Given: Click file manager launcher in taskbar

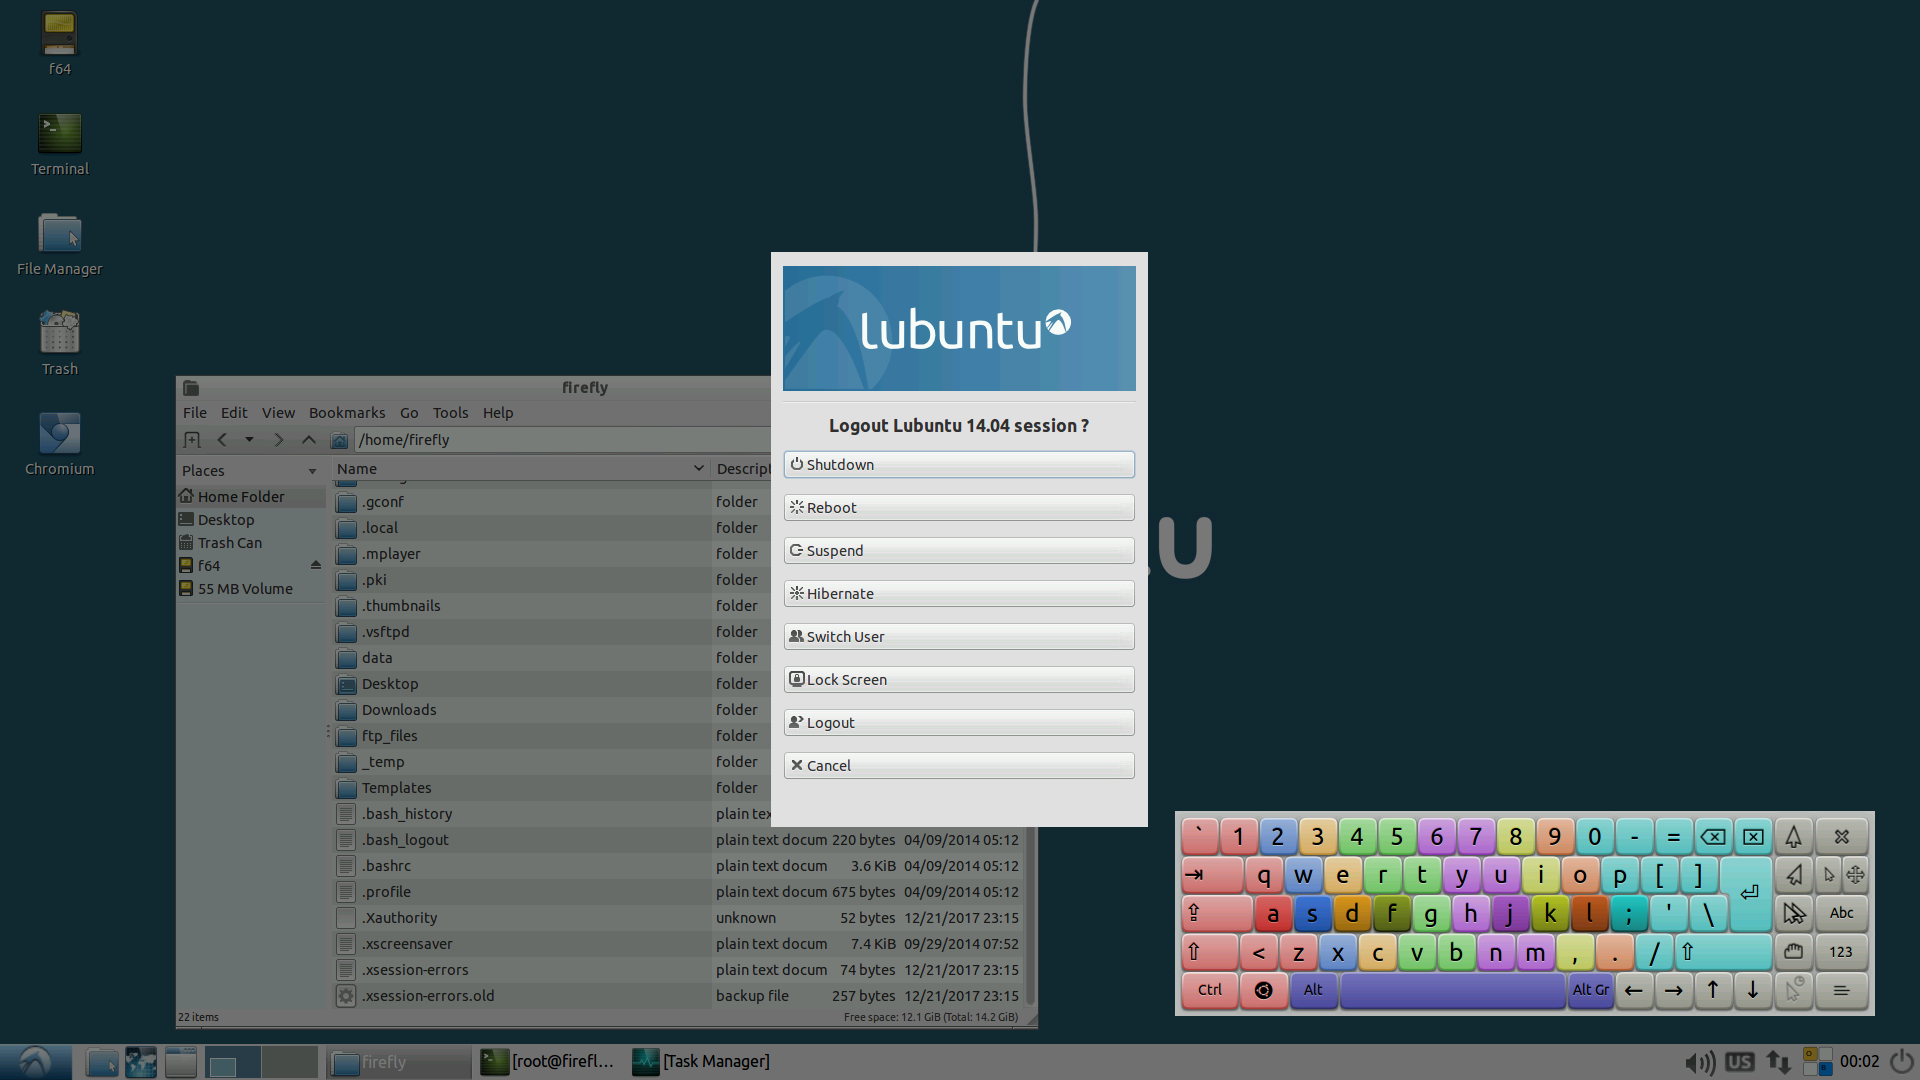Looking at the screenshot, I should pyautogui.click(x=102, y=1062).
